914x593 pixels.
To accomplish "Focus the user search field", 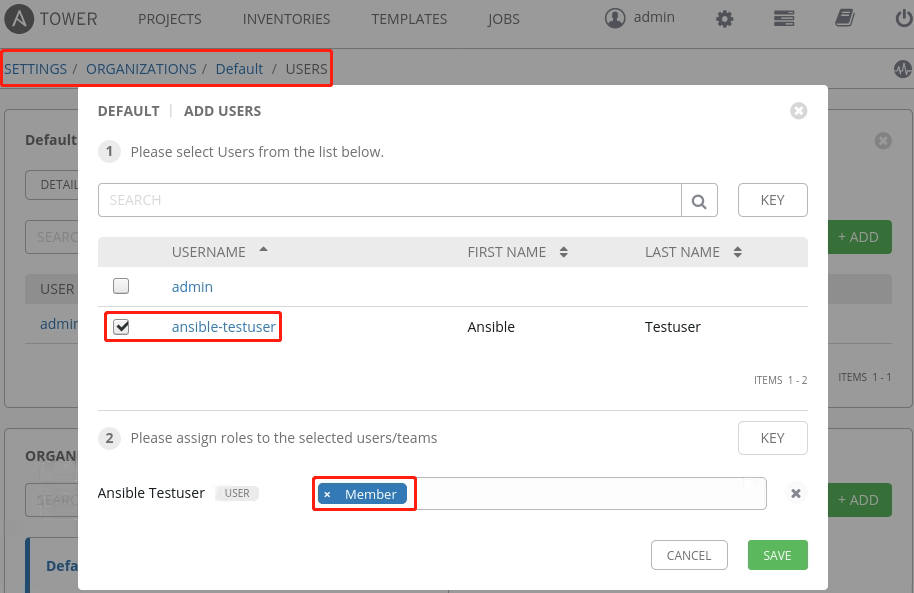I will [390, 200].
